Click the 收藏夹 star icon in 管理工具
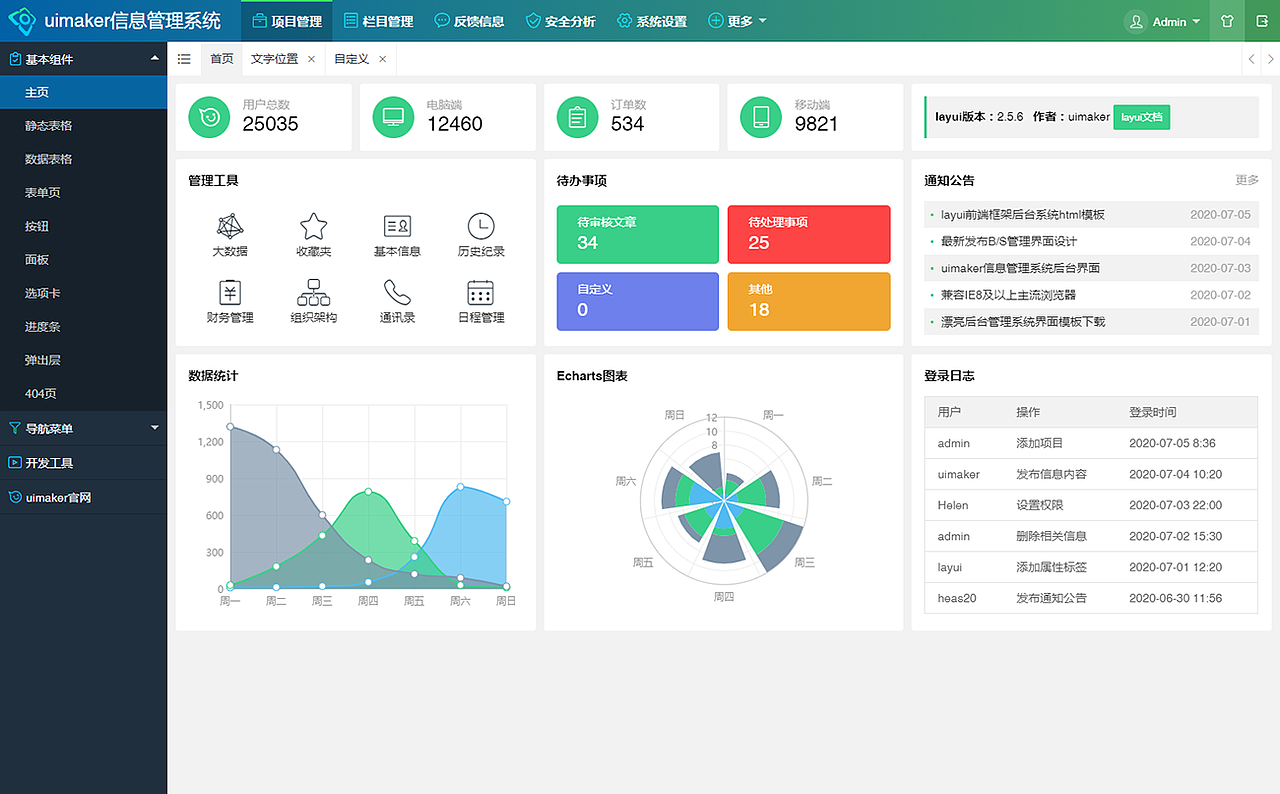The width and height of the screenshot is (1280, 794). [313, 229]
